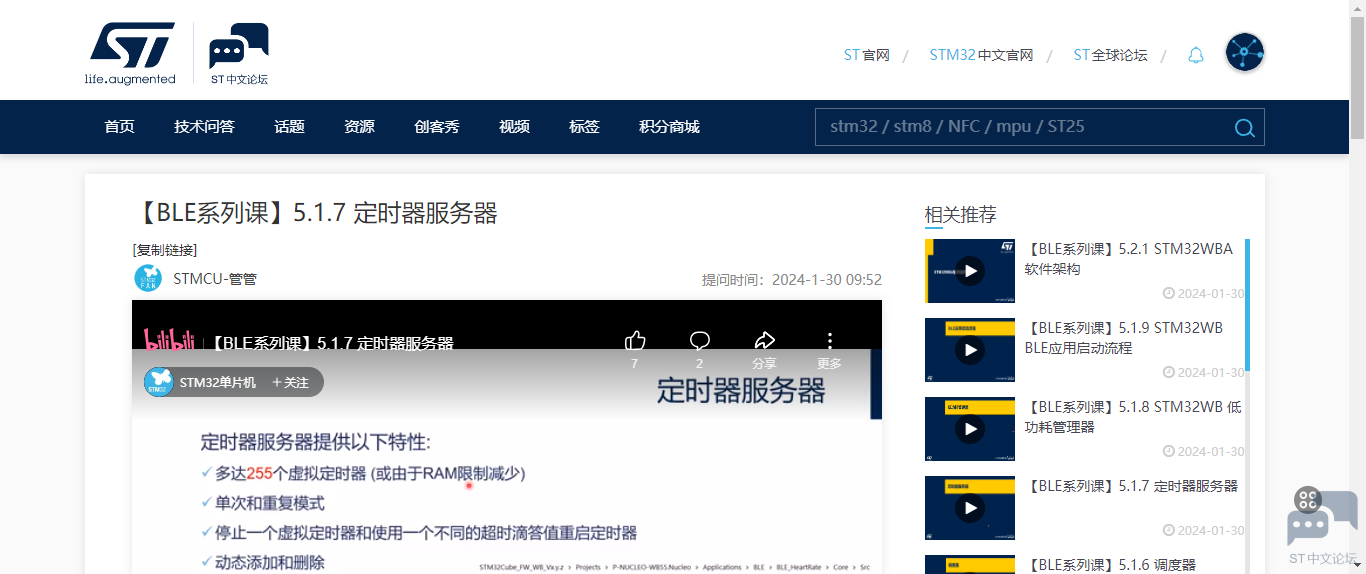
Task: Open the floating ST中文论坛 chat widget
Action: click(1321, 526)
